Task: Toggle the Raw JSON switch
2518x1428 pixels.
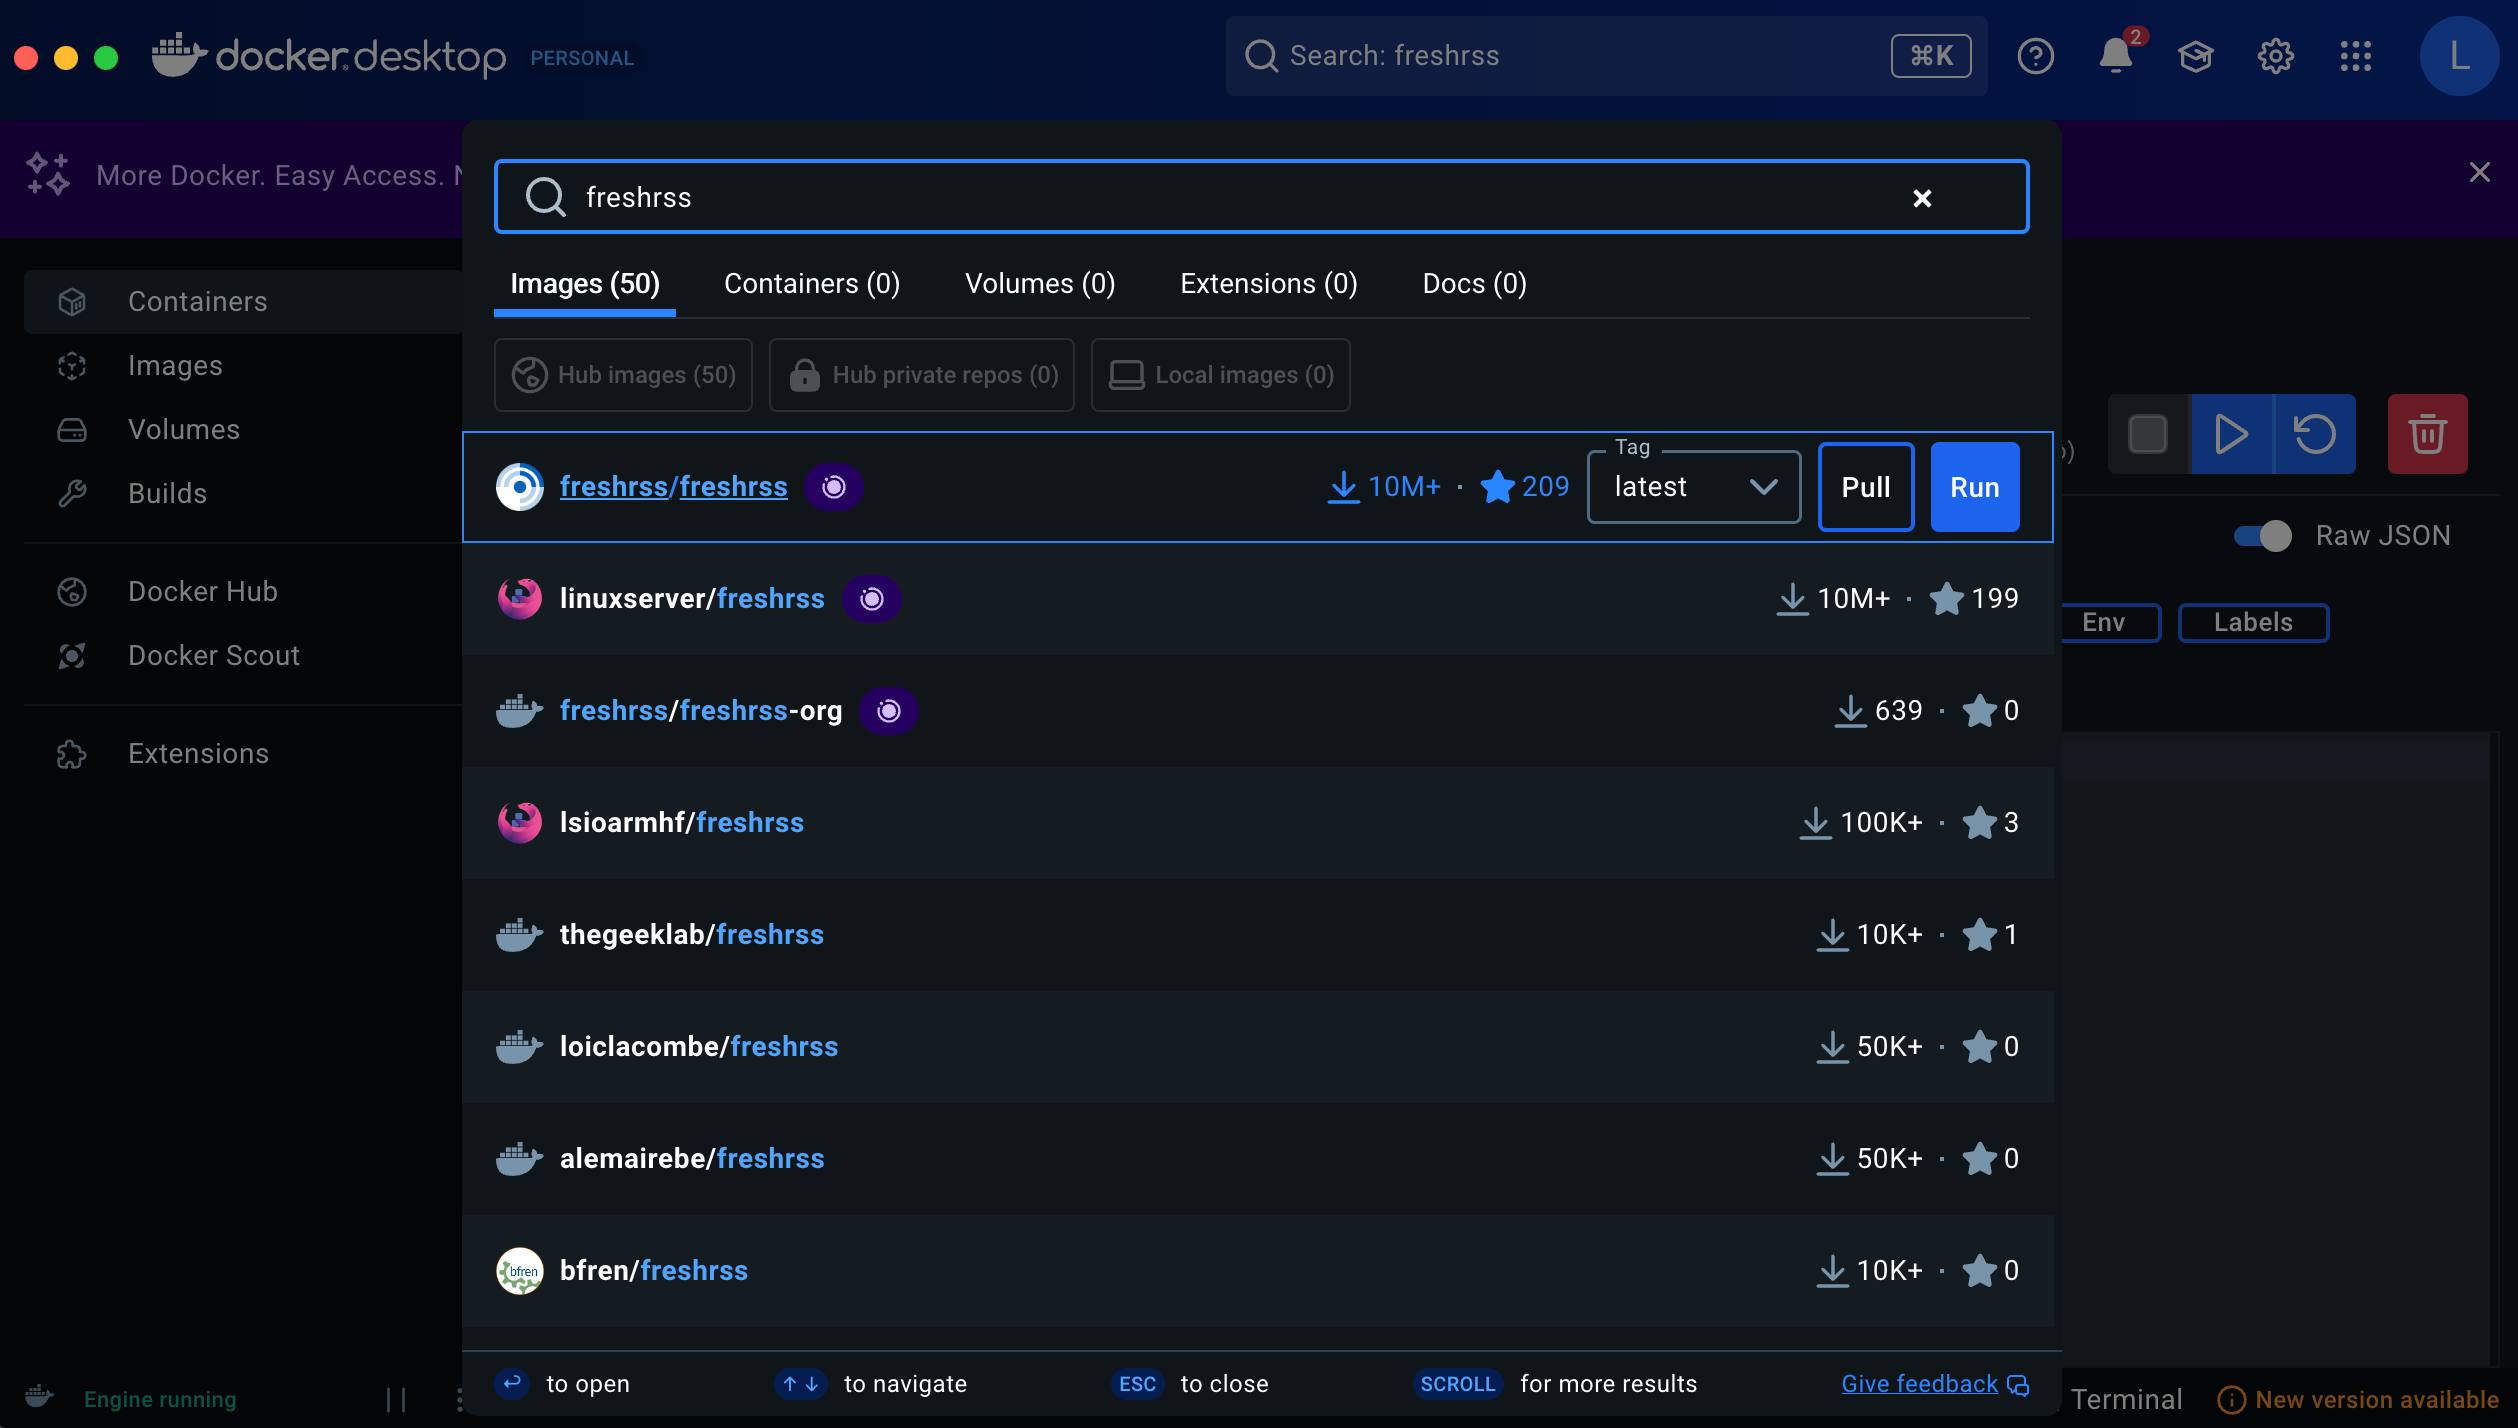Action: tap(2263, 536)
